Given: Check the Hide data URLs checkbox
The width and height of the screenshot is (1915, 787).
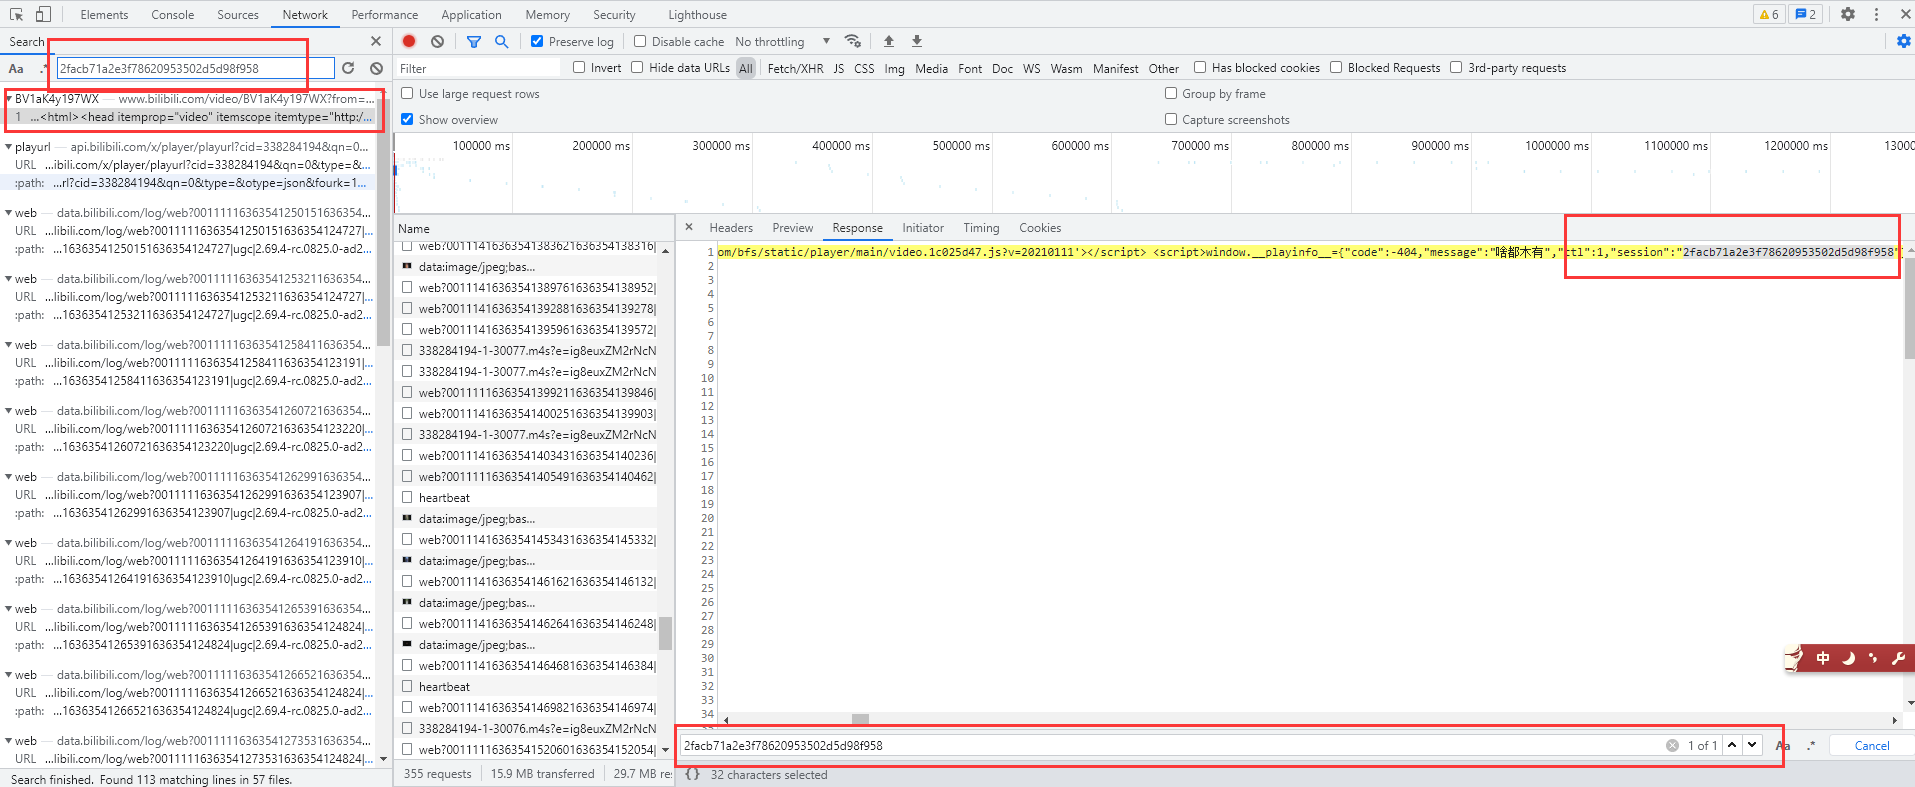Looking at the screenshot, I should pos(637,67).
